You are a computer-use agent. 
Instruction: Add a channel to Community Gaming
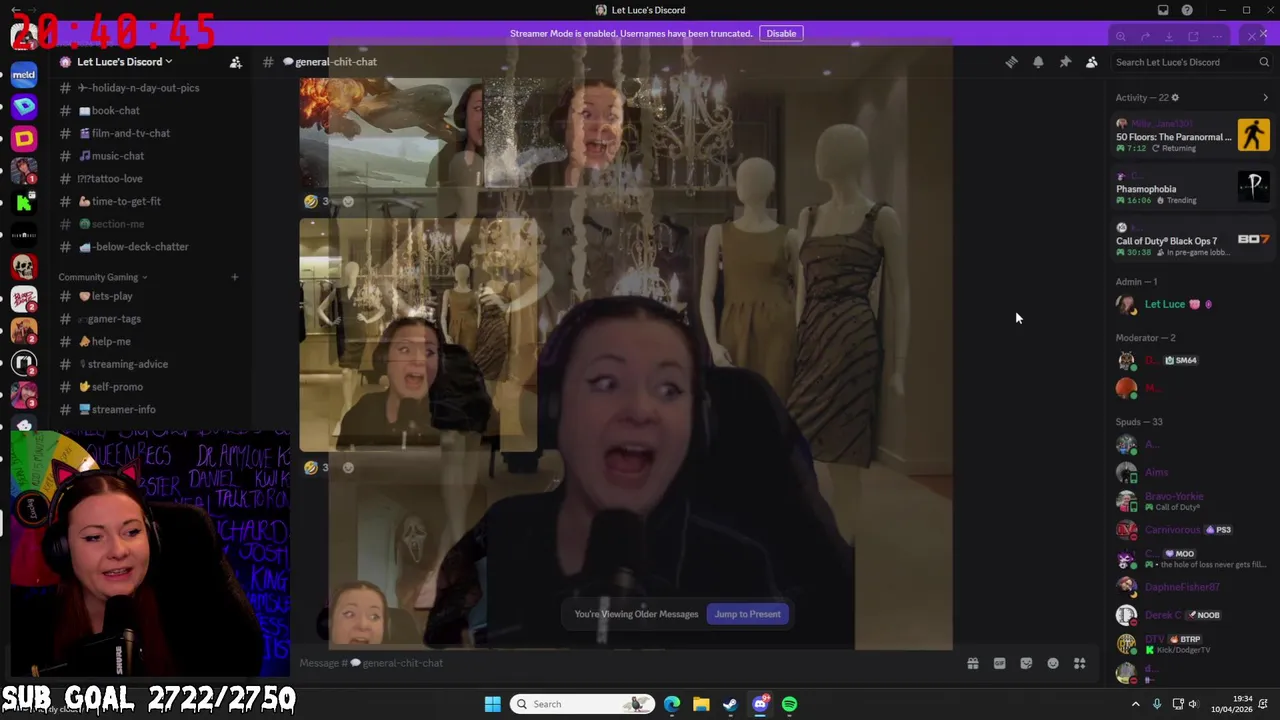[x=235, y=277]
